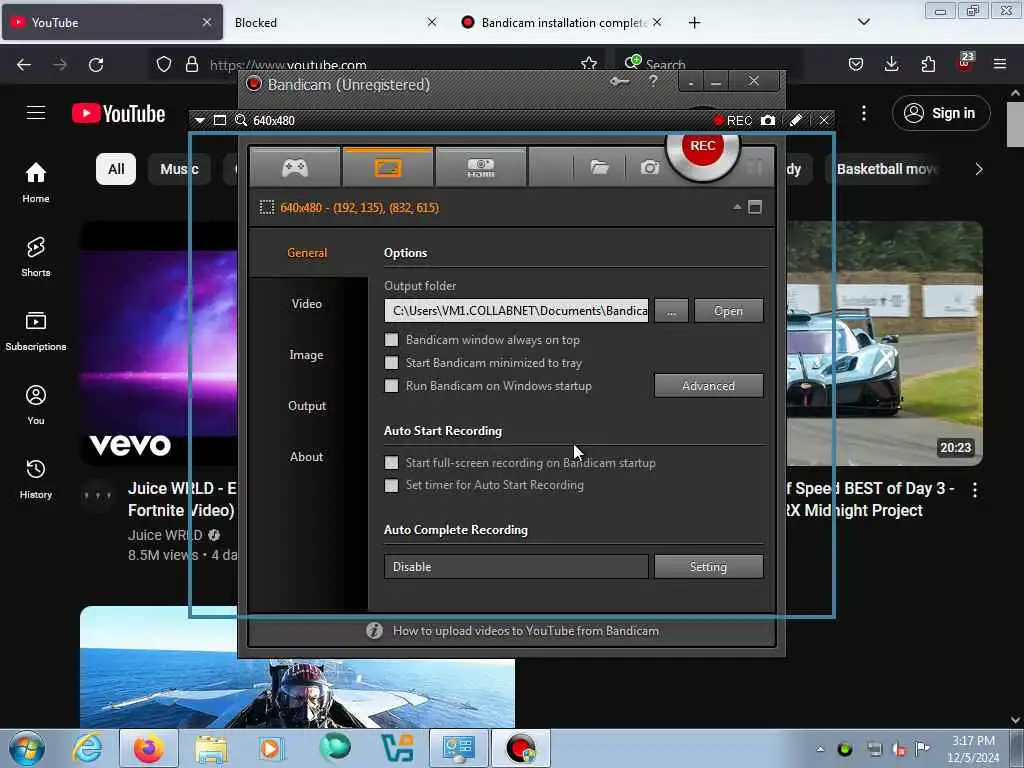
Task: Select Bandicam game recording mode gamepad icon
Action: (295, 168)
